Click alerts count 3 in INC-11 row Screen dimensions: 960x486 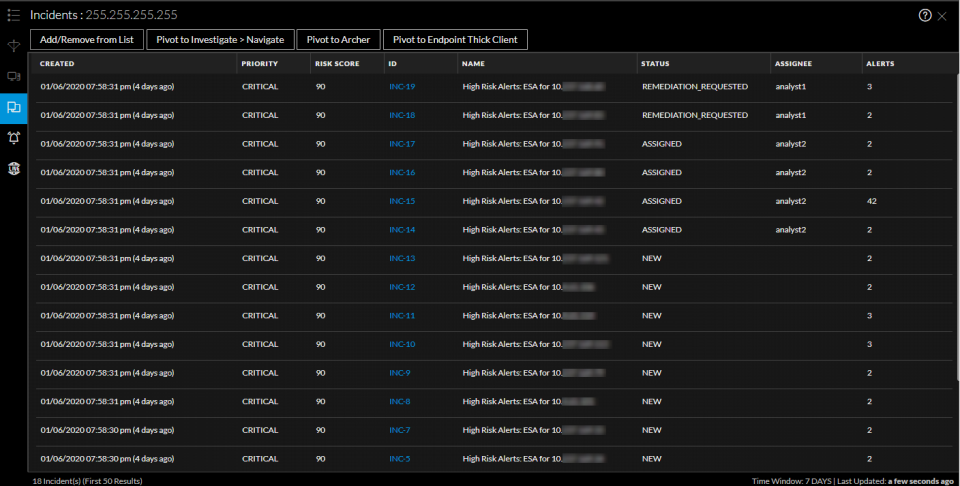869,315
